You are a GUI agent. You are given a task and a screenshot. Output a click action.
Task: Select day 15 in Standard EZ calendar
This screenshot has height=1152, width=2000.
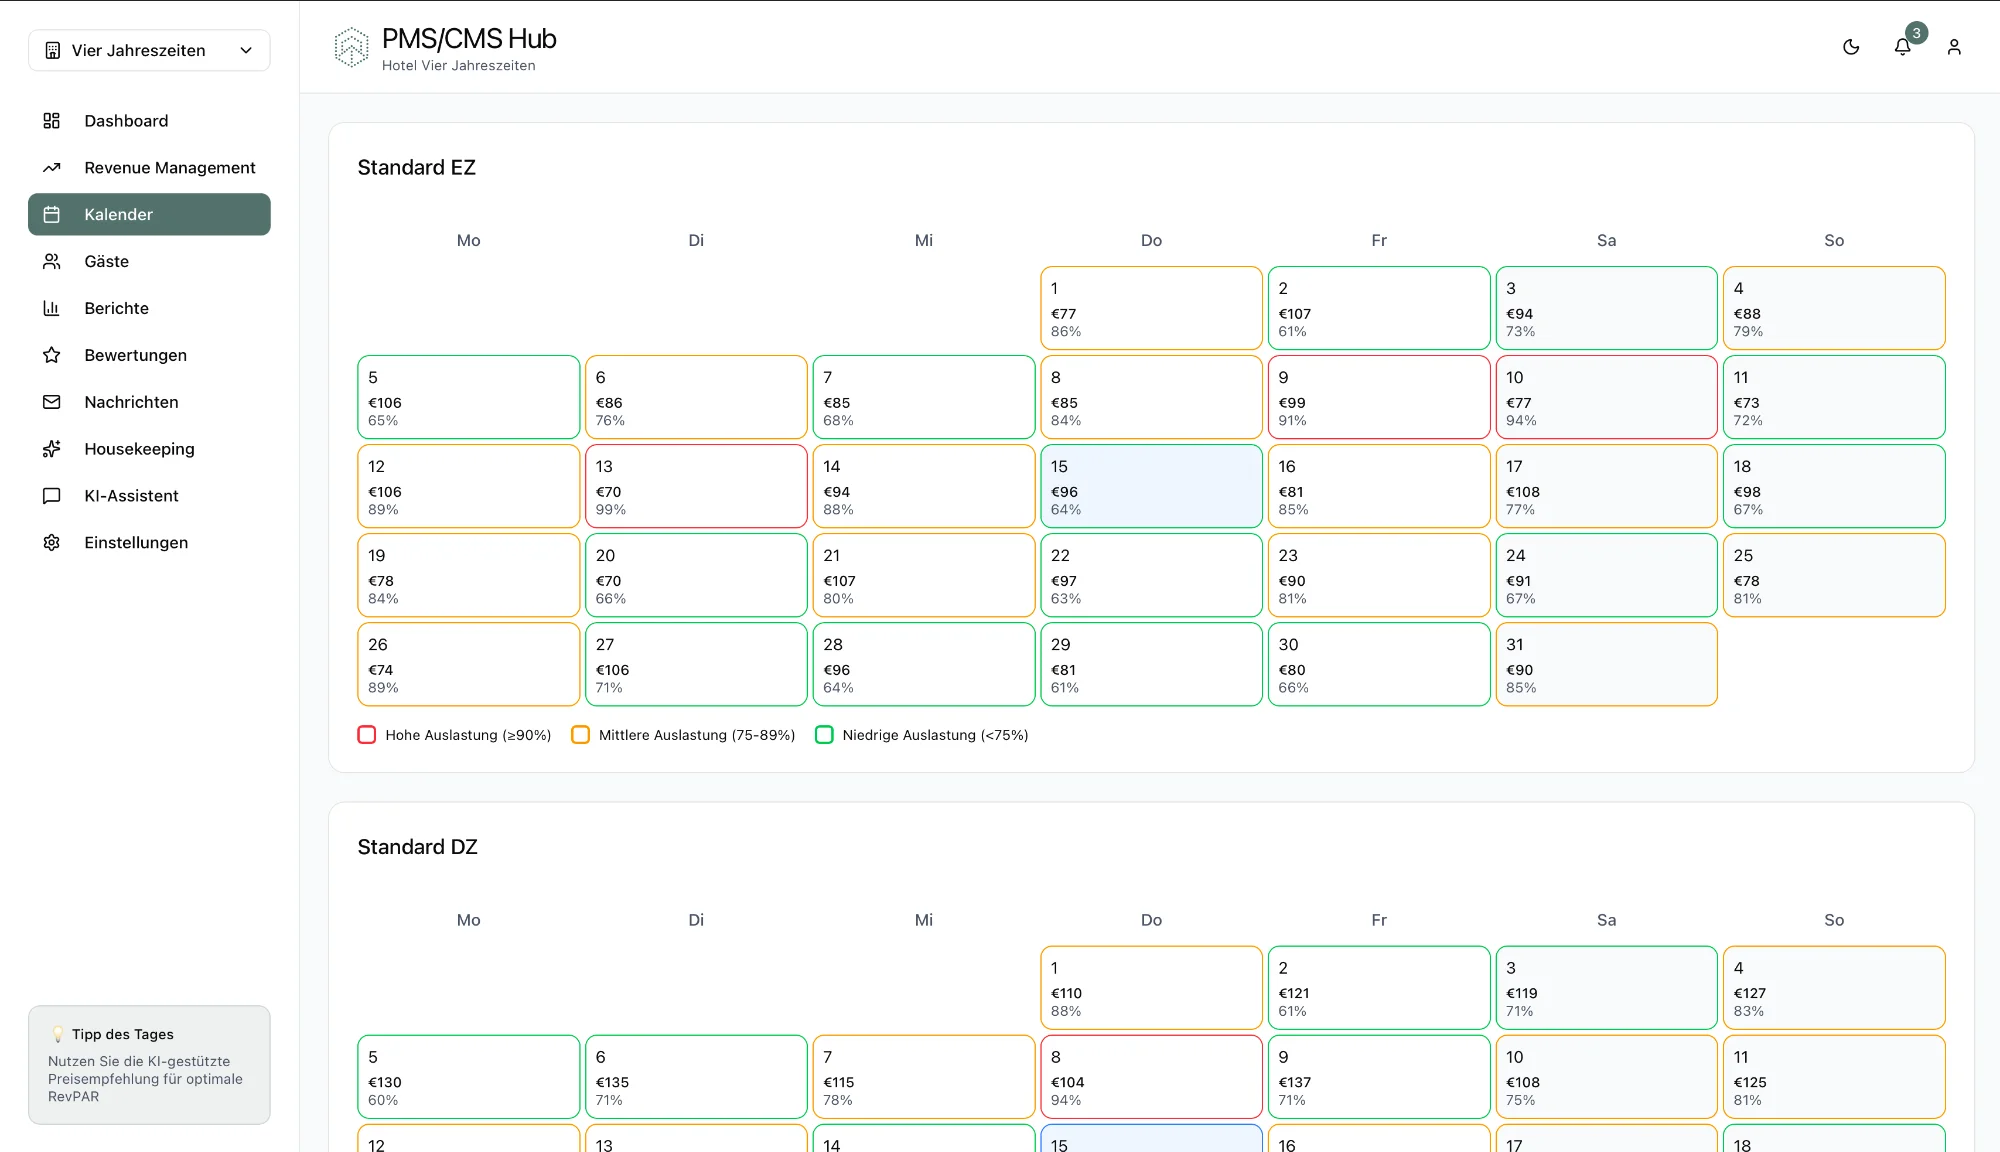(1151, 486)
